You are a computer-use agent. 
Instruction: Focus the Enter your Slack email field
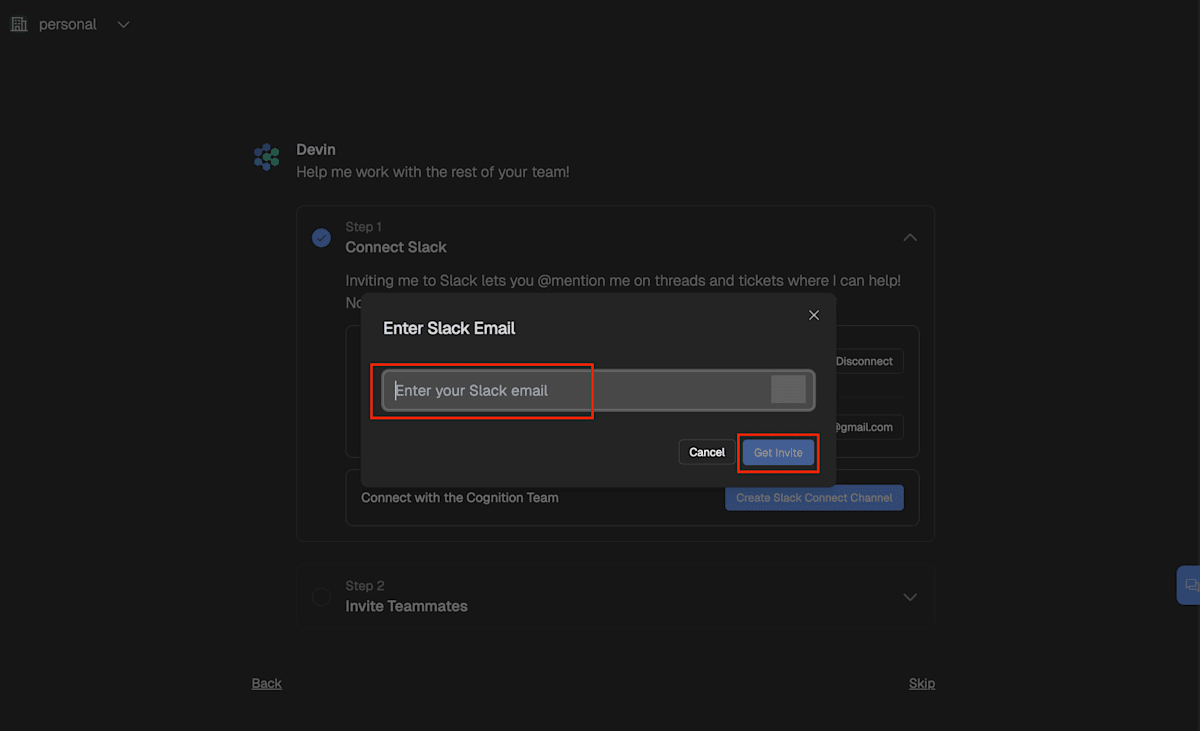598,390
